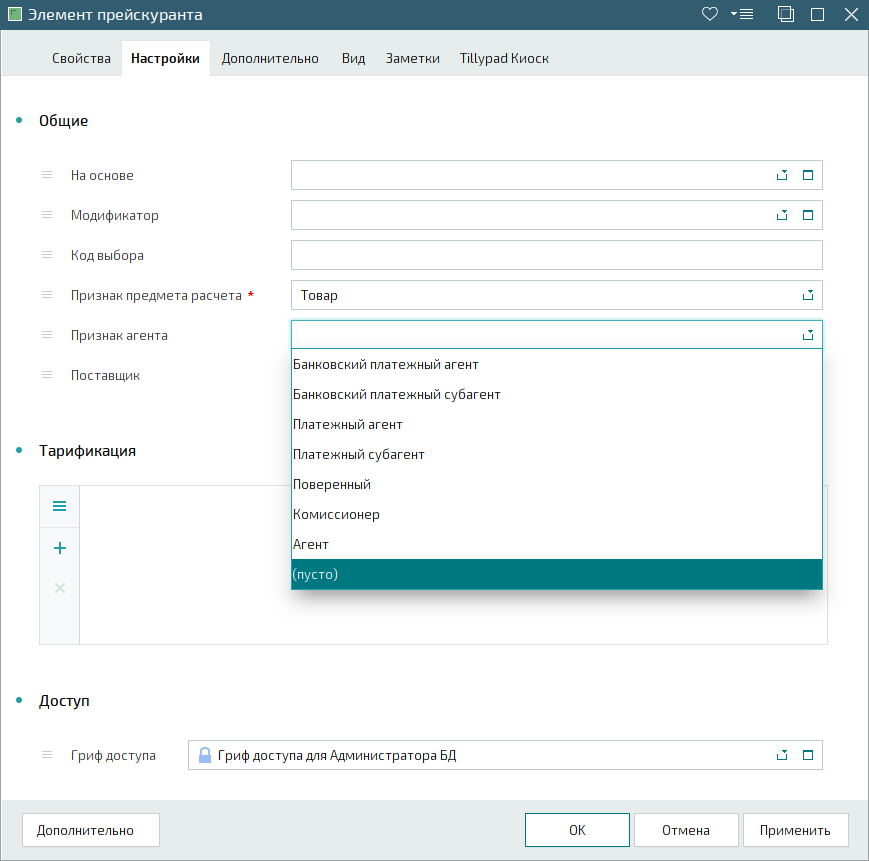Click the lock icon in Гриф доступа

205,755
